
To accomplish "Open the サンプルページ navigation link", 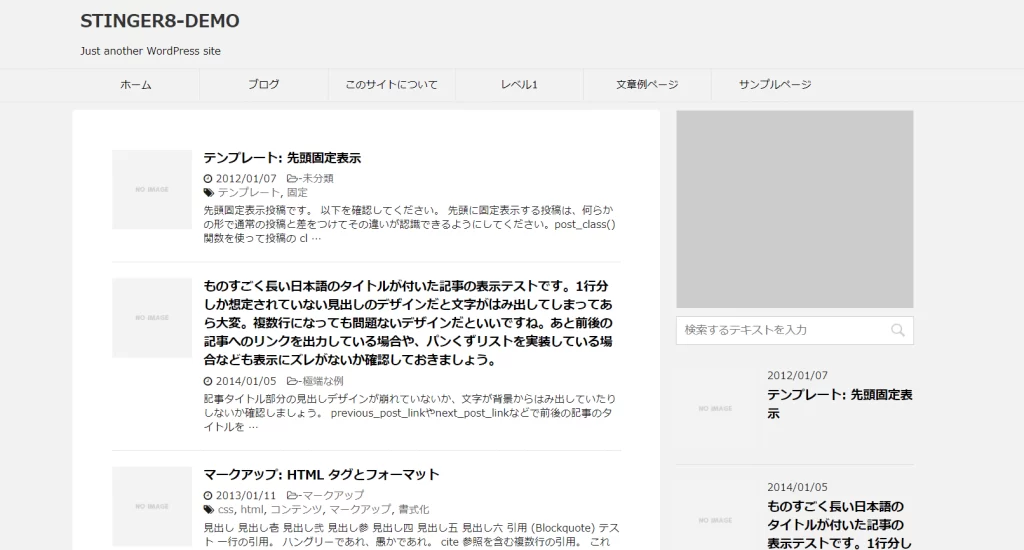I will click(x=775, y=85).
